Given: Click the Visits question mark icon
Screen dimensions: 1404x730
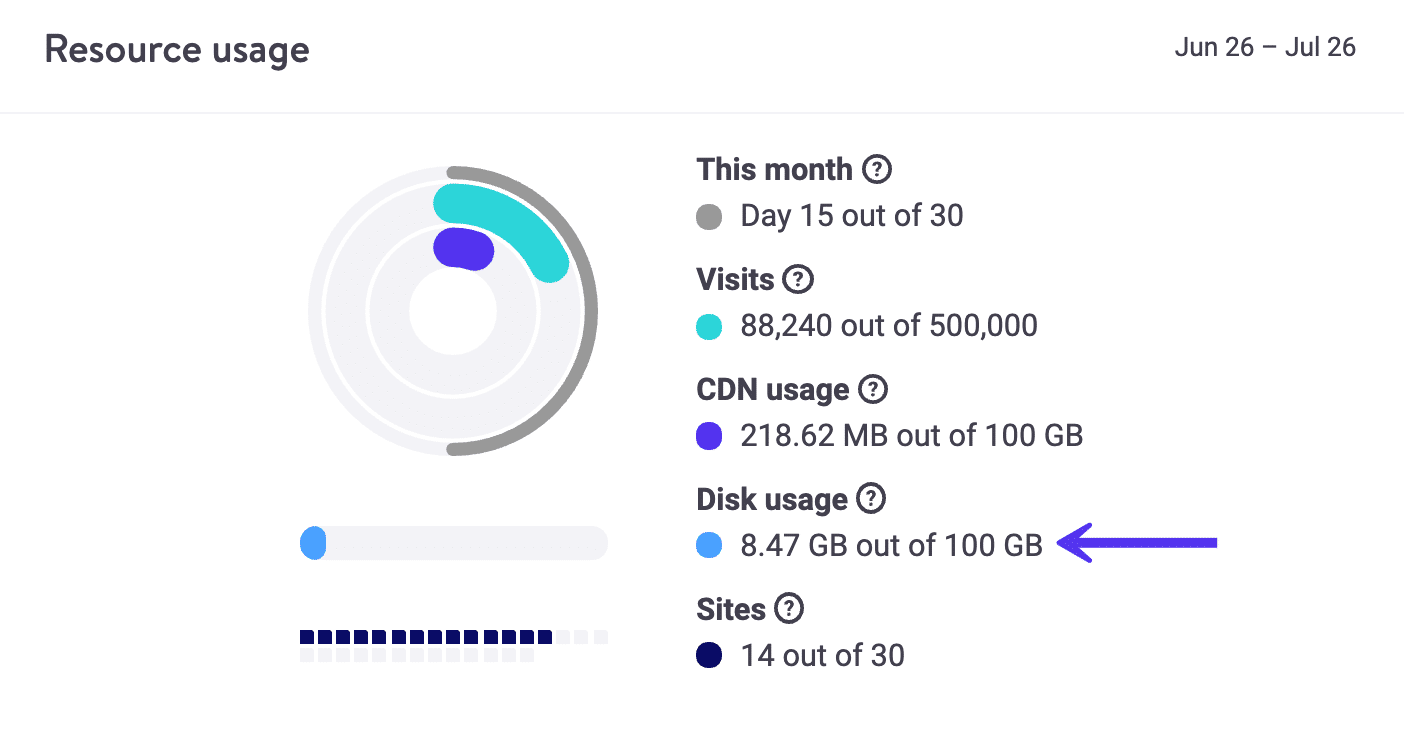Looking at the screenshot, I should click(797, 280).
